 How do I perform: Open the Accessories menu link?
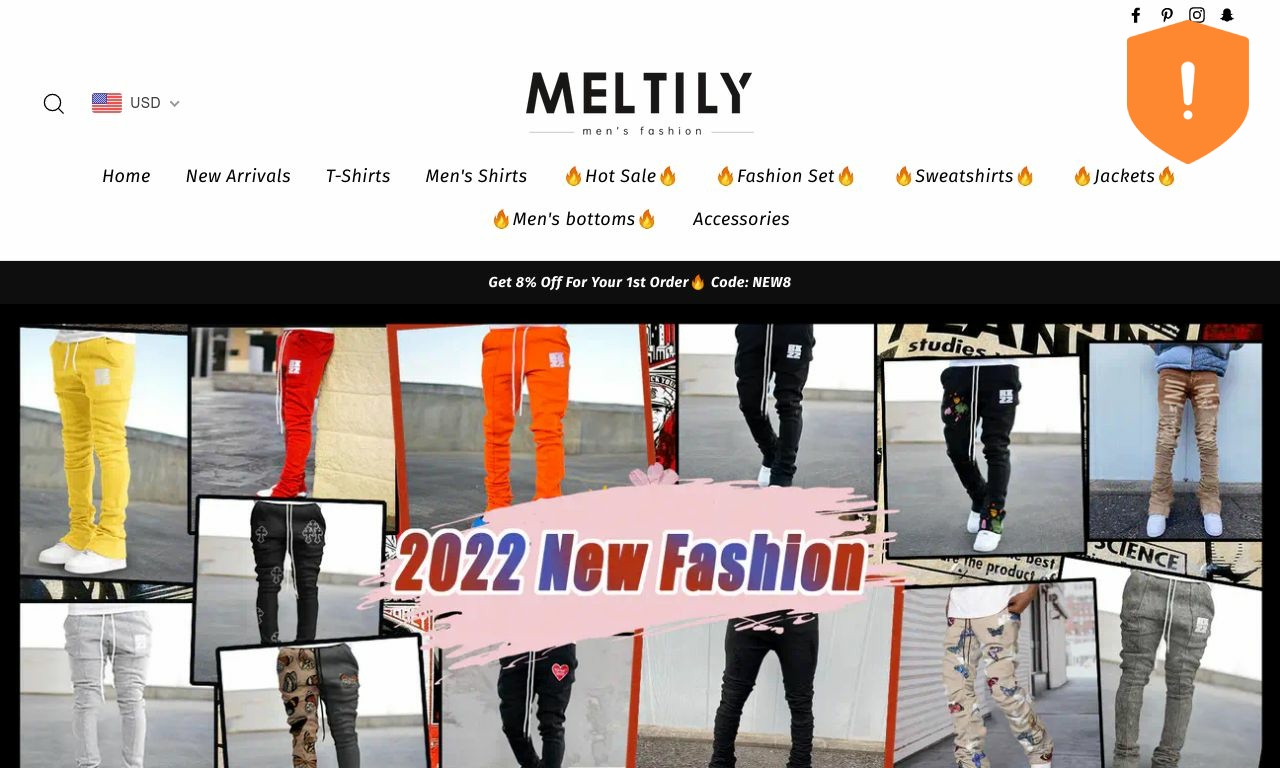[741, 219]
